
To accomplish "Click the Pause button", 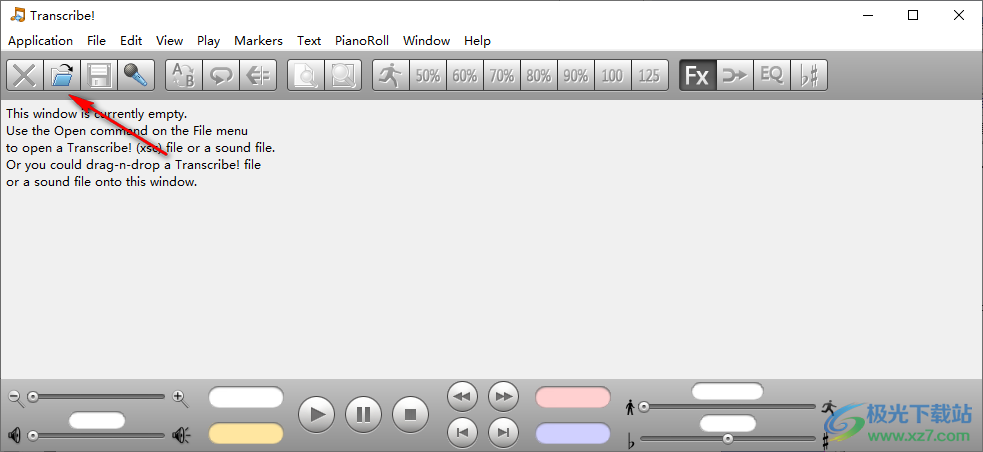I will (364, 414).
